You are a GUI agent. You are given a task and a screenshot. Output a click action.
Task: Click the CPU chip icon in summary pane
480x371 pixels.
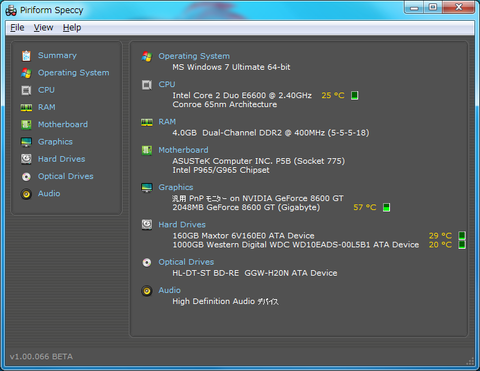coord(147,85)
